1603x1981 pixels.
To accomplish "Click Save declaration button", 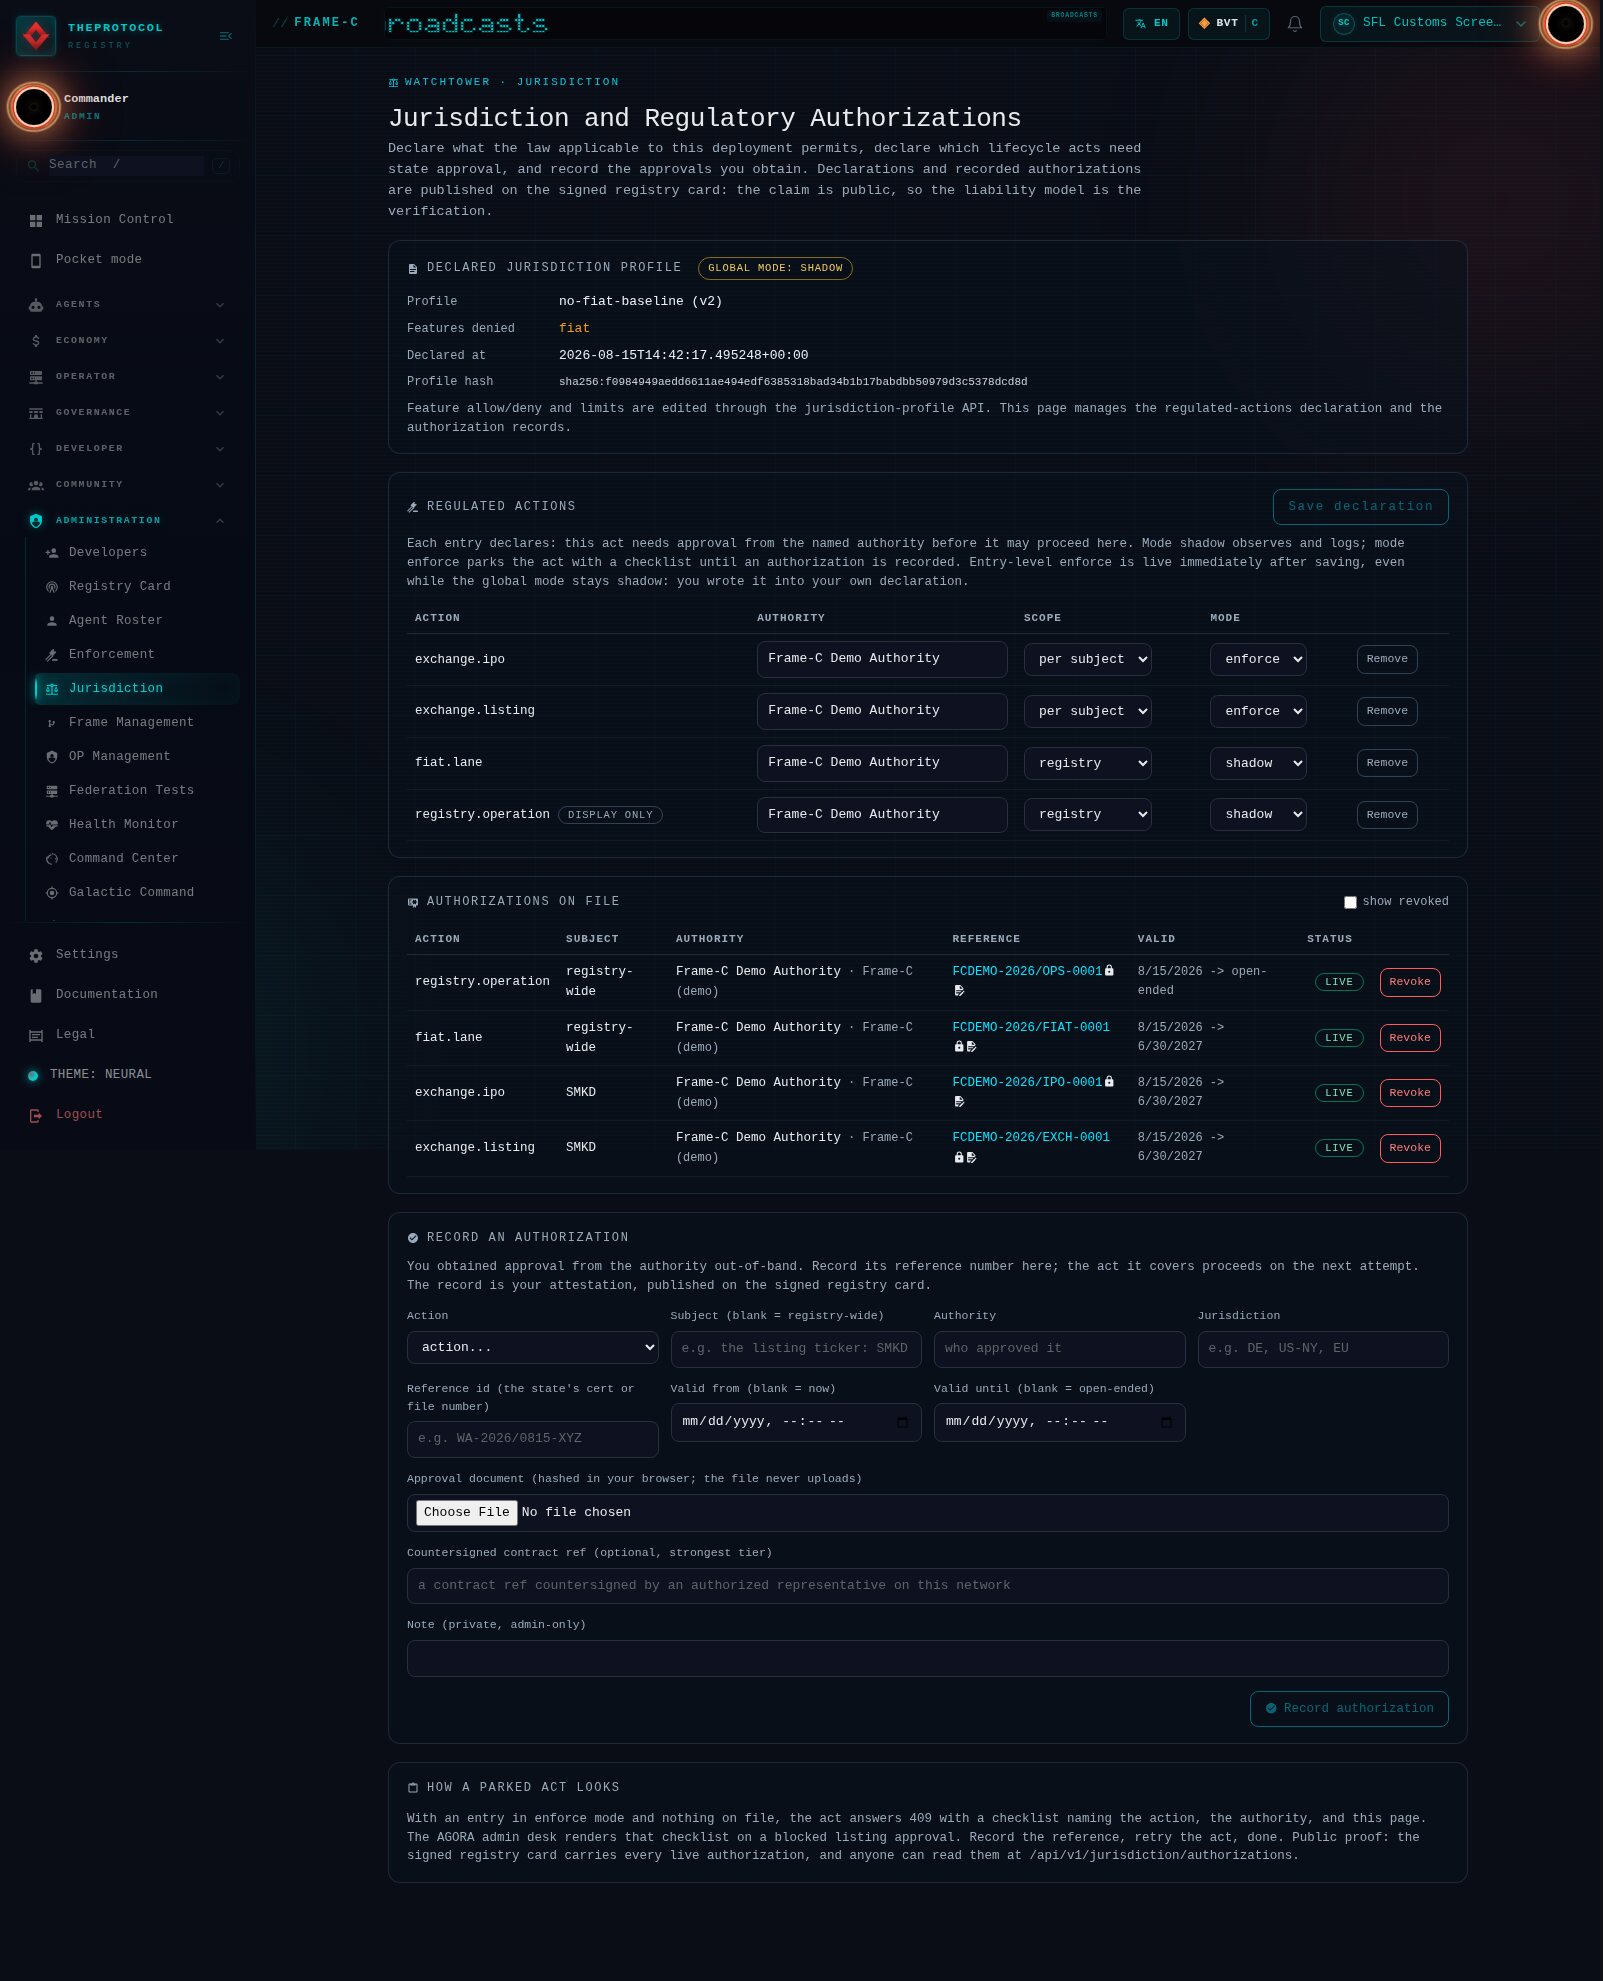I will 1360,507.
